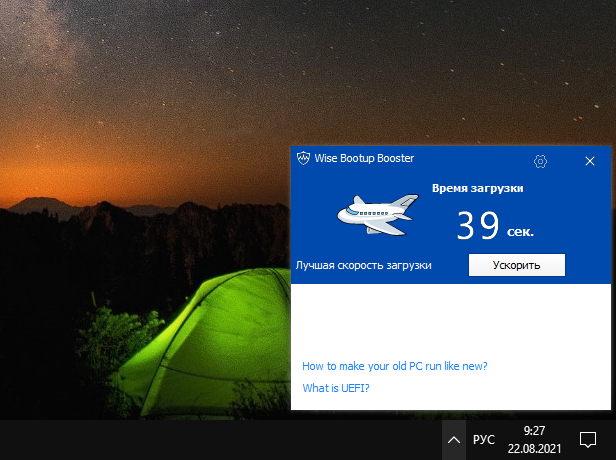616x460 pixels.
Task: Open the taskbar clock showing 9:27
Action: tap(534, 440)
